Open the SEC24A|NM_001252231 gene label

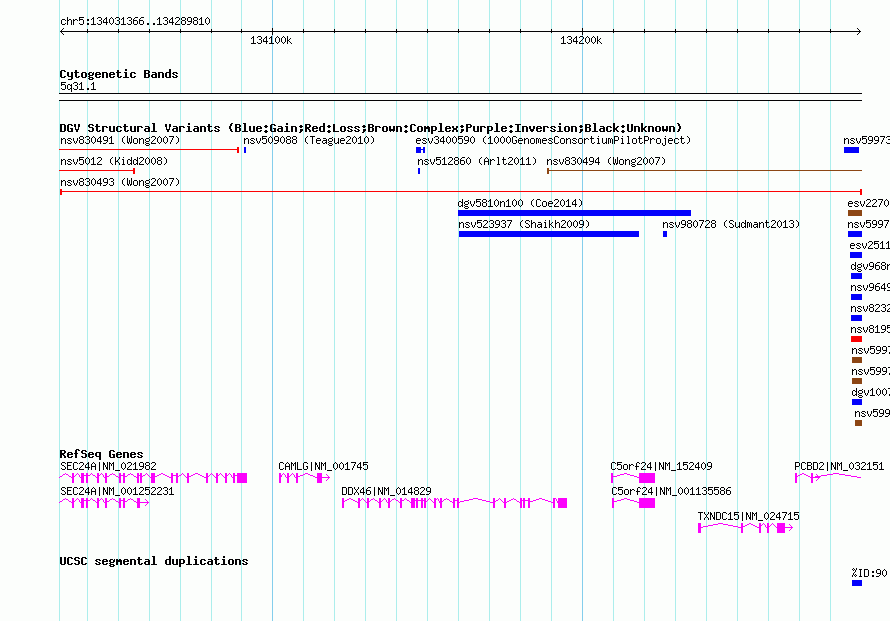pos(117,491)
